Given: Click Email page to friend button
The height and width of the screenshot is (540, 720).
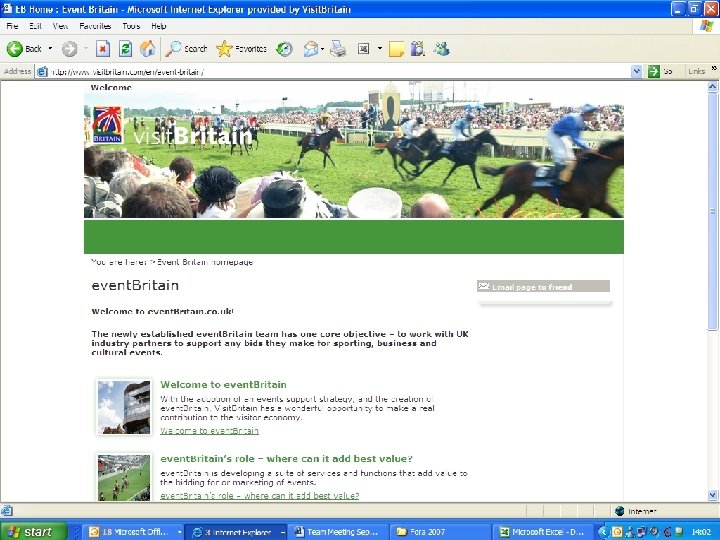Looking at the screenshot, I should pos(544,287).
